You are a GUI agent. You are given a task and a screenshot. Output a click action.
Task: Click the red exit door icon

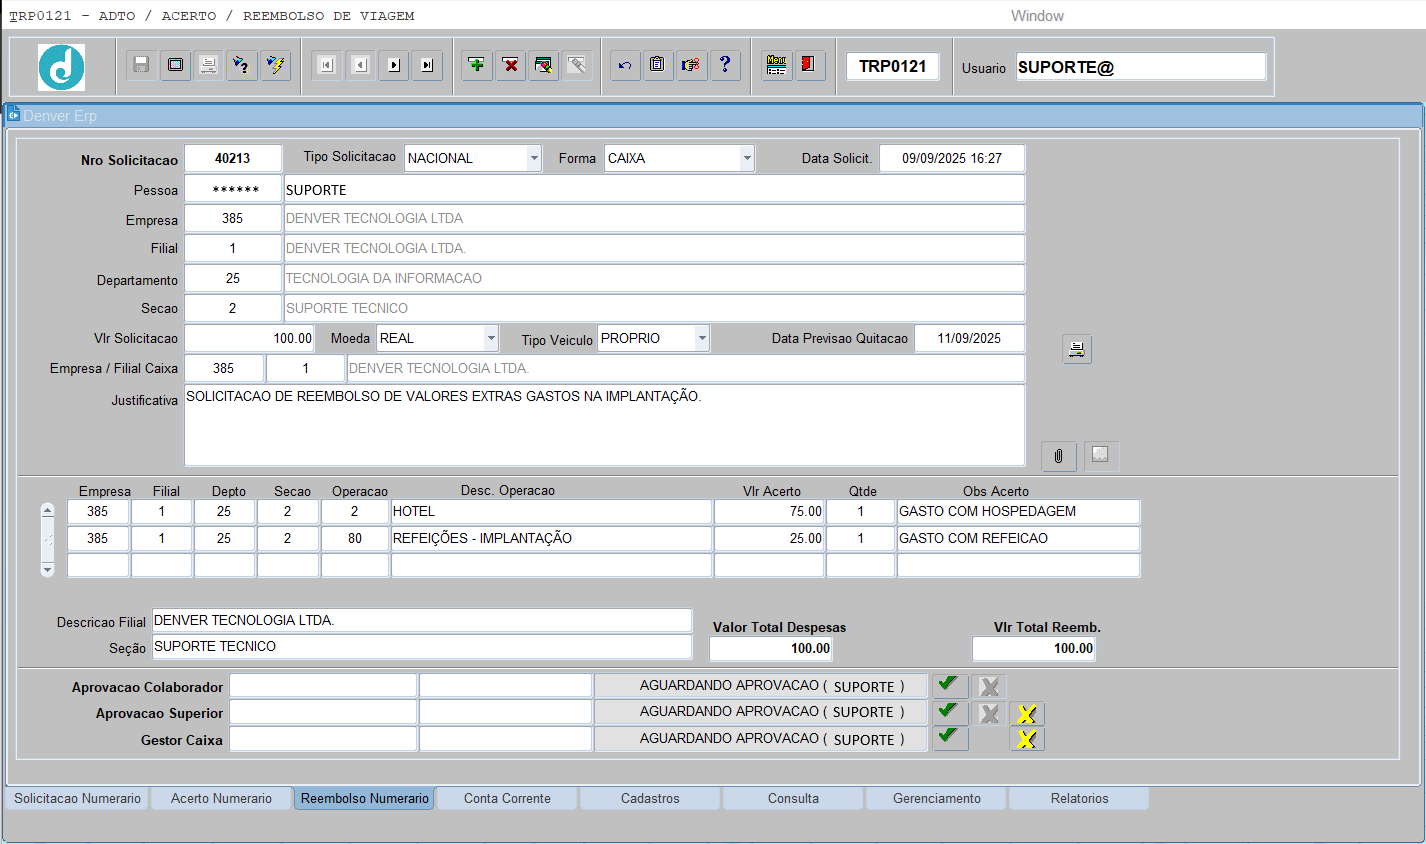pyautogui.click(x=808, y=65)
